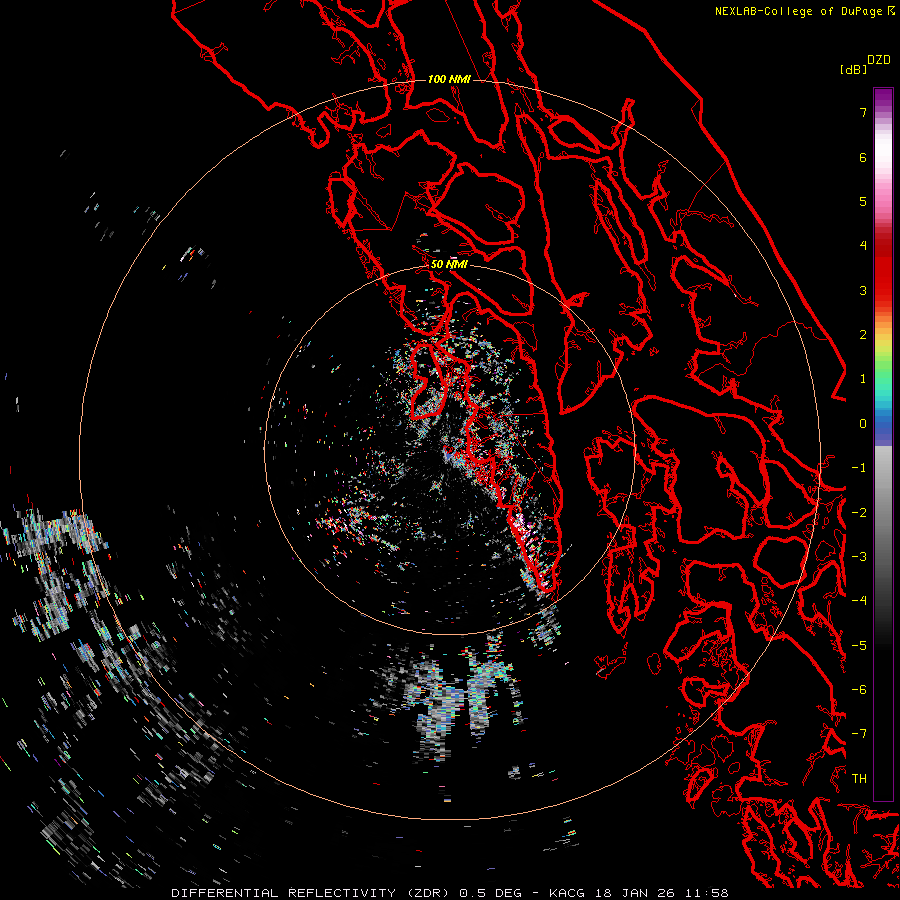Screen dimensions: 900x900
Task: Click the "-7" tick on color scale
Action: click(x=859, y=734)
